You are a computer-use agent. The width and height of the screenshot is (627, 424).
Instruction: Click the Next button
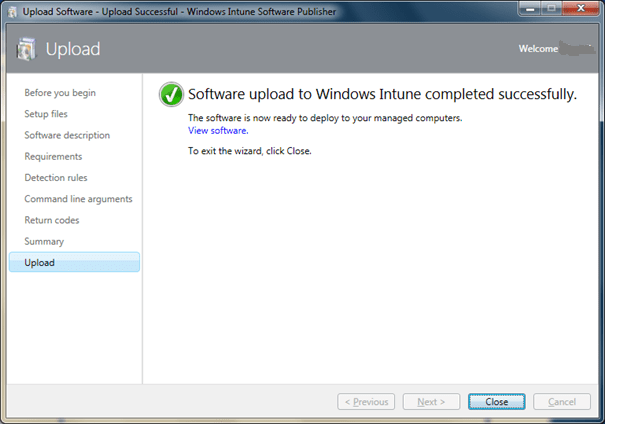pyautogui.click(x=431, y=402)
